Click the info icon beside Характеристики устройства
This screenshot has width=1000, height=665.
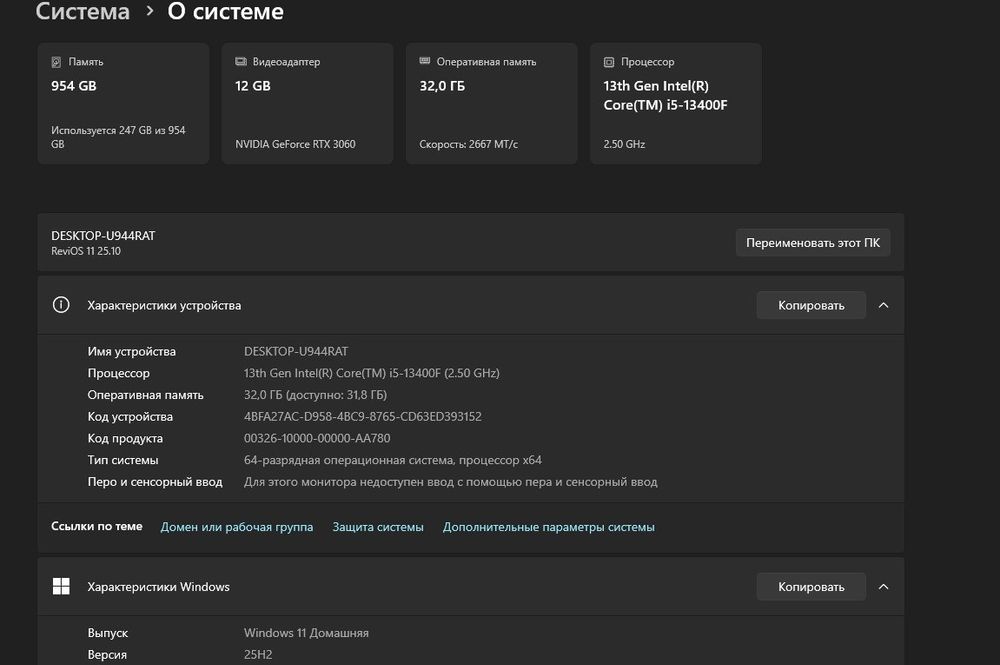(x=61, y=305)
